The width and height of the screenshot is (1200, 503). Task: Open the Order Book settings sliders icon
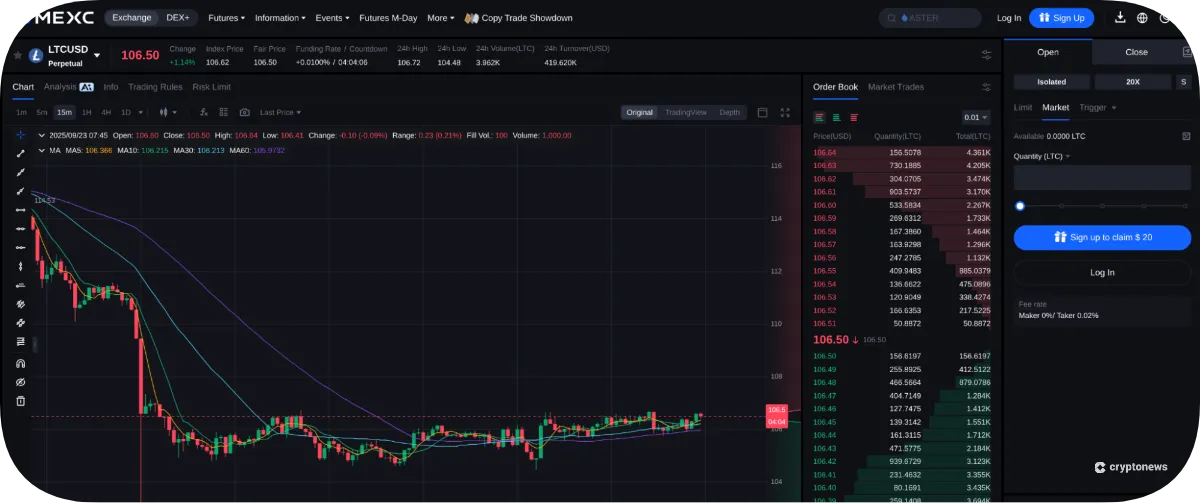point(987,87)
